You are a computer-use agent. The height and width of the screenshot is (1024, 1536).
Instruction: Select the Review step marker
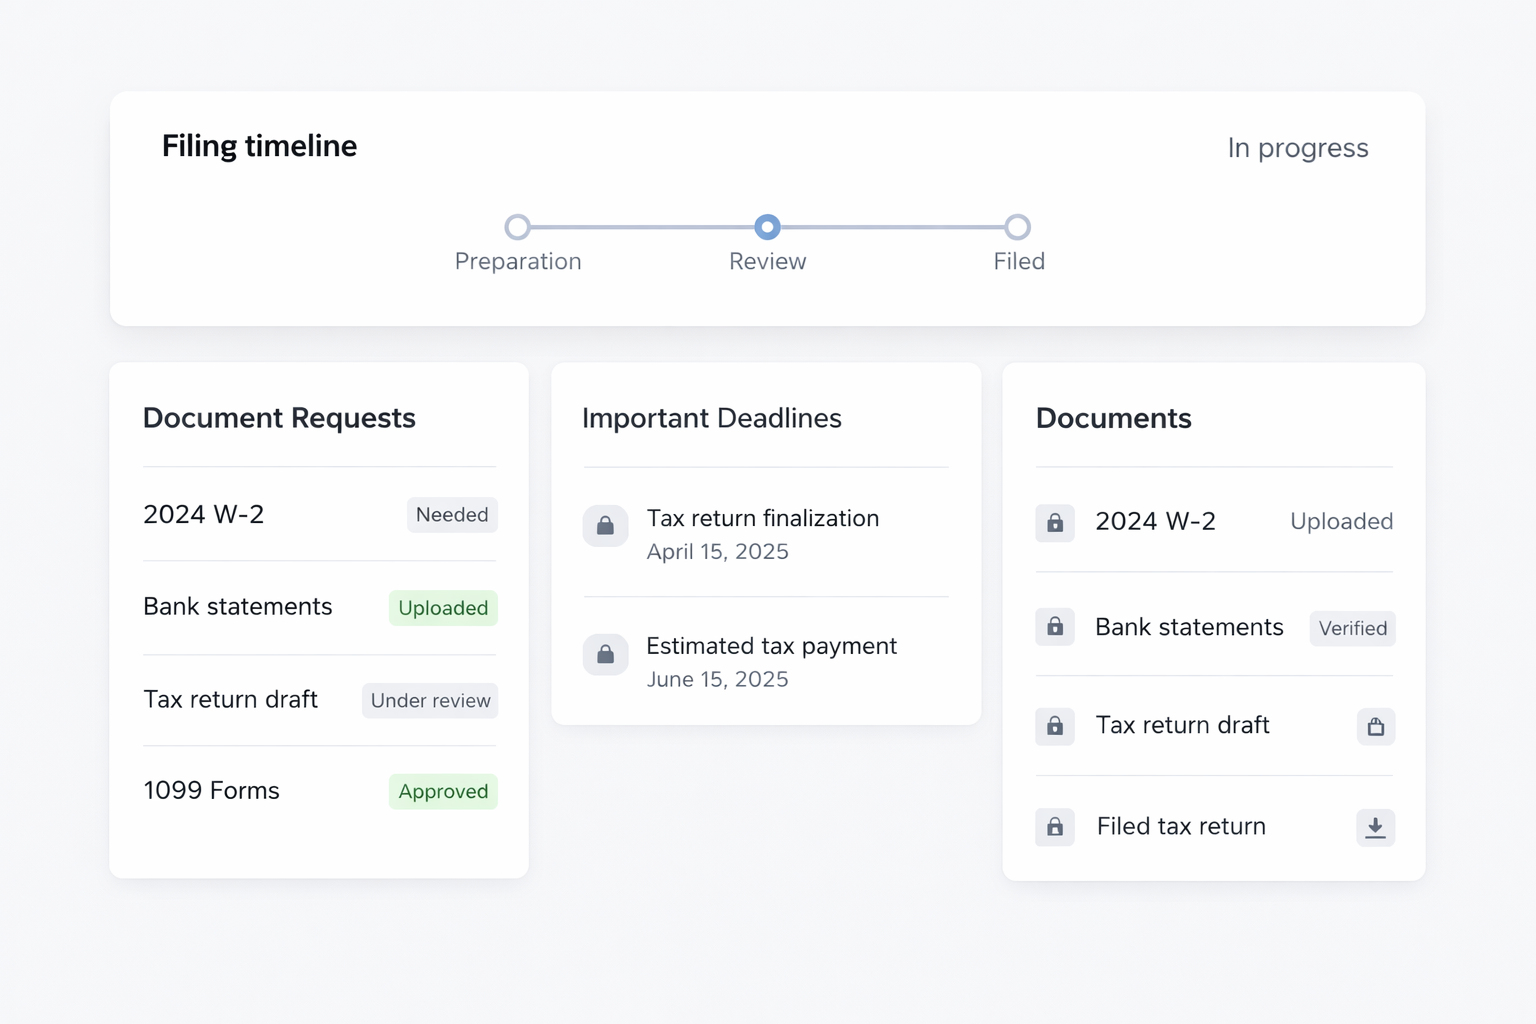click(x=767, y=227)
